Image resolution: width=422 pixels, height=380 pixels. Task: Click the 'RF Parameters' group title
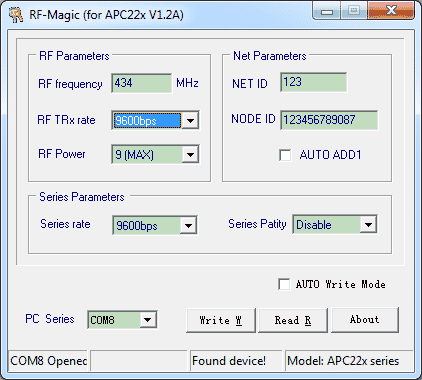pyautogui.click(x=74, y=56)
